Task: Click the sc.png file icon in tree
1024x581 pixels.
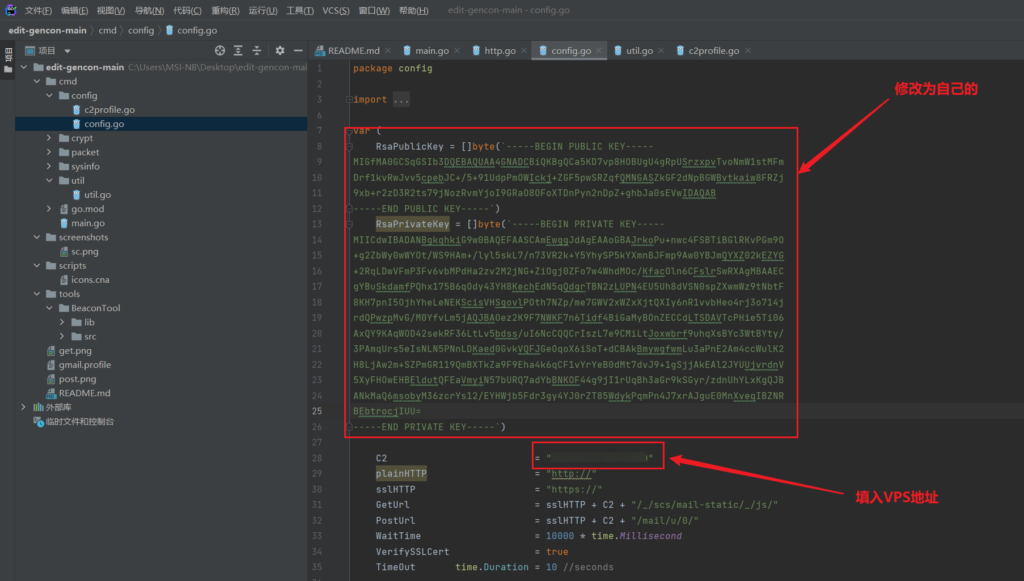Action: [64, 251]
